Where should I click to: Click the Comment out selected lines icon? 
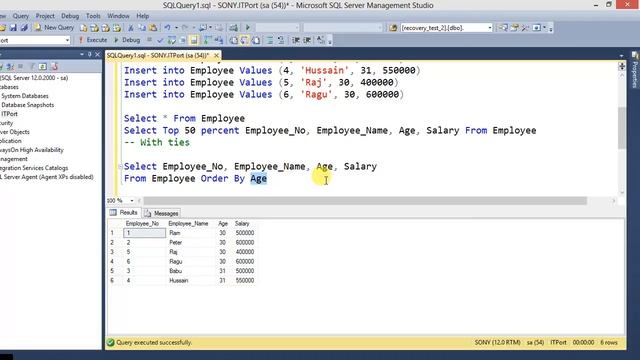[x=270, y=40]
